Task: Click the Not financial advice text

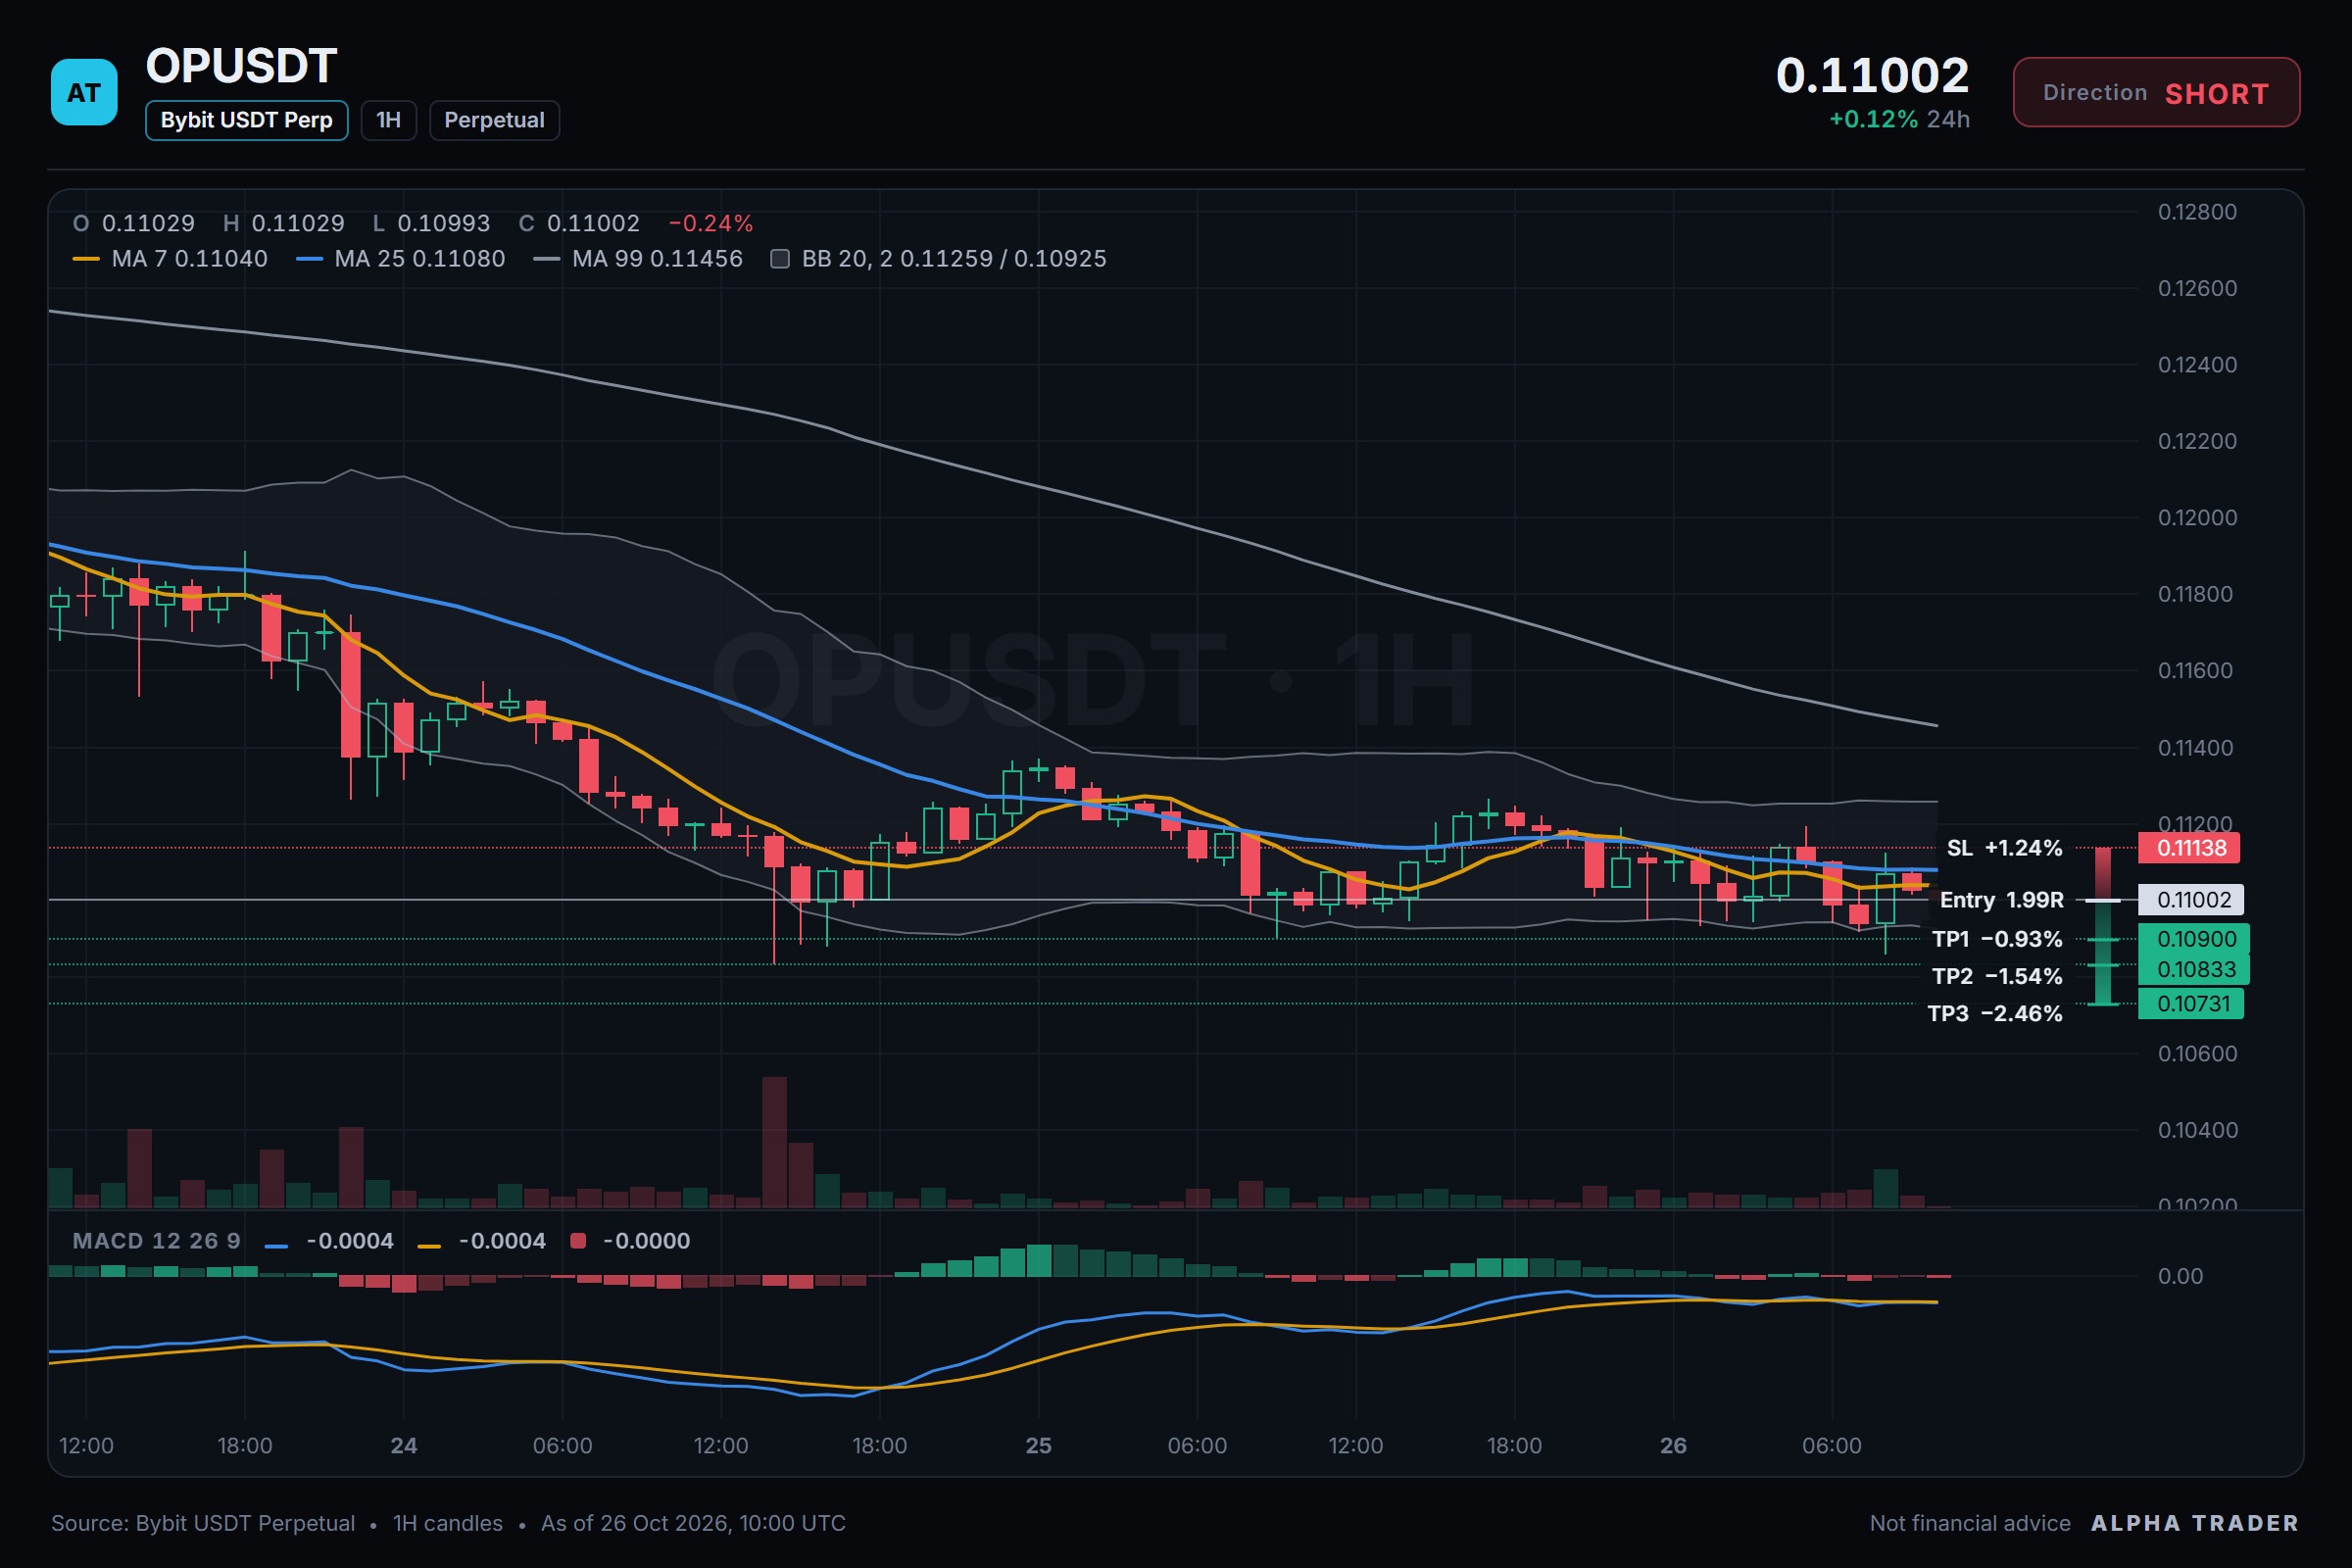Action: coord(1970,1523)
